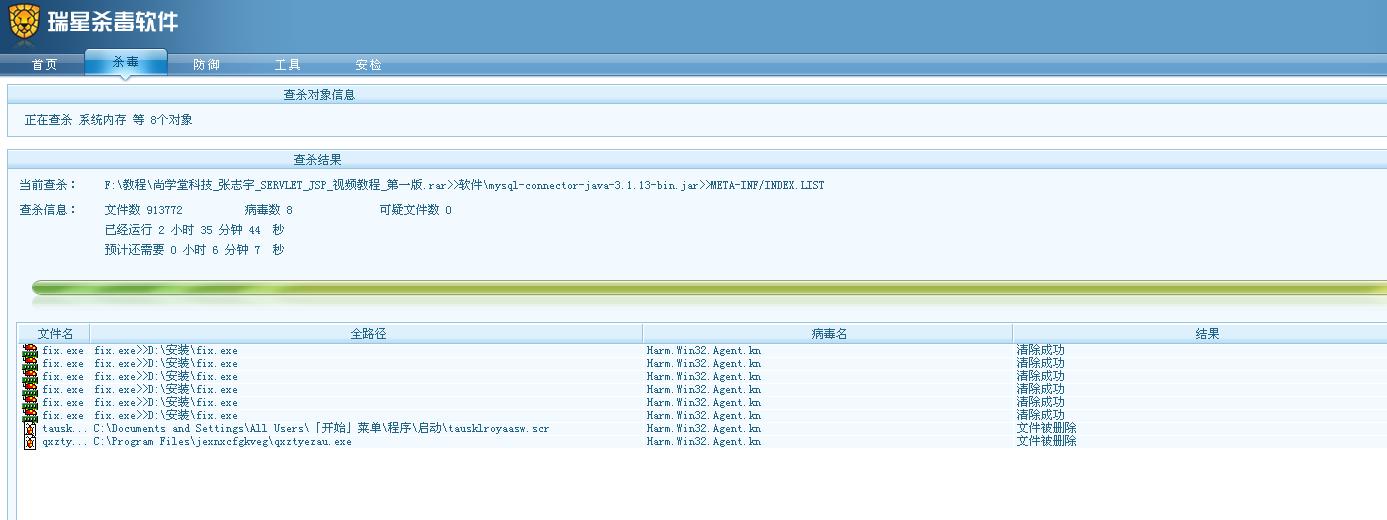Click 文件被删除 result for qxztyezau.exe
The height and width of the screenshot is (520, 1387).
[1046, 441]
